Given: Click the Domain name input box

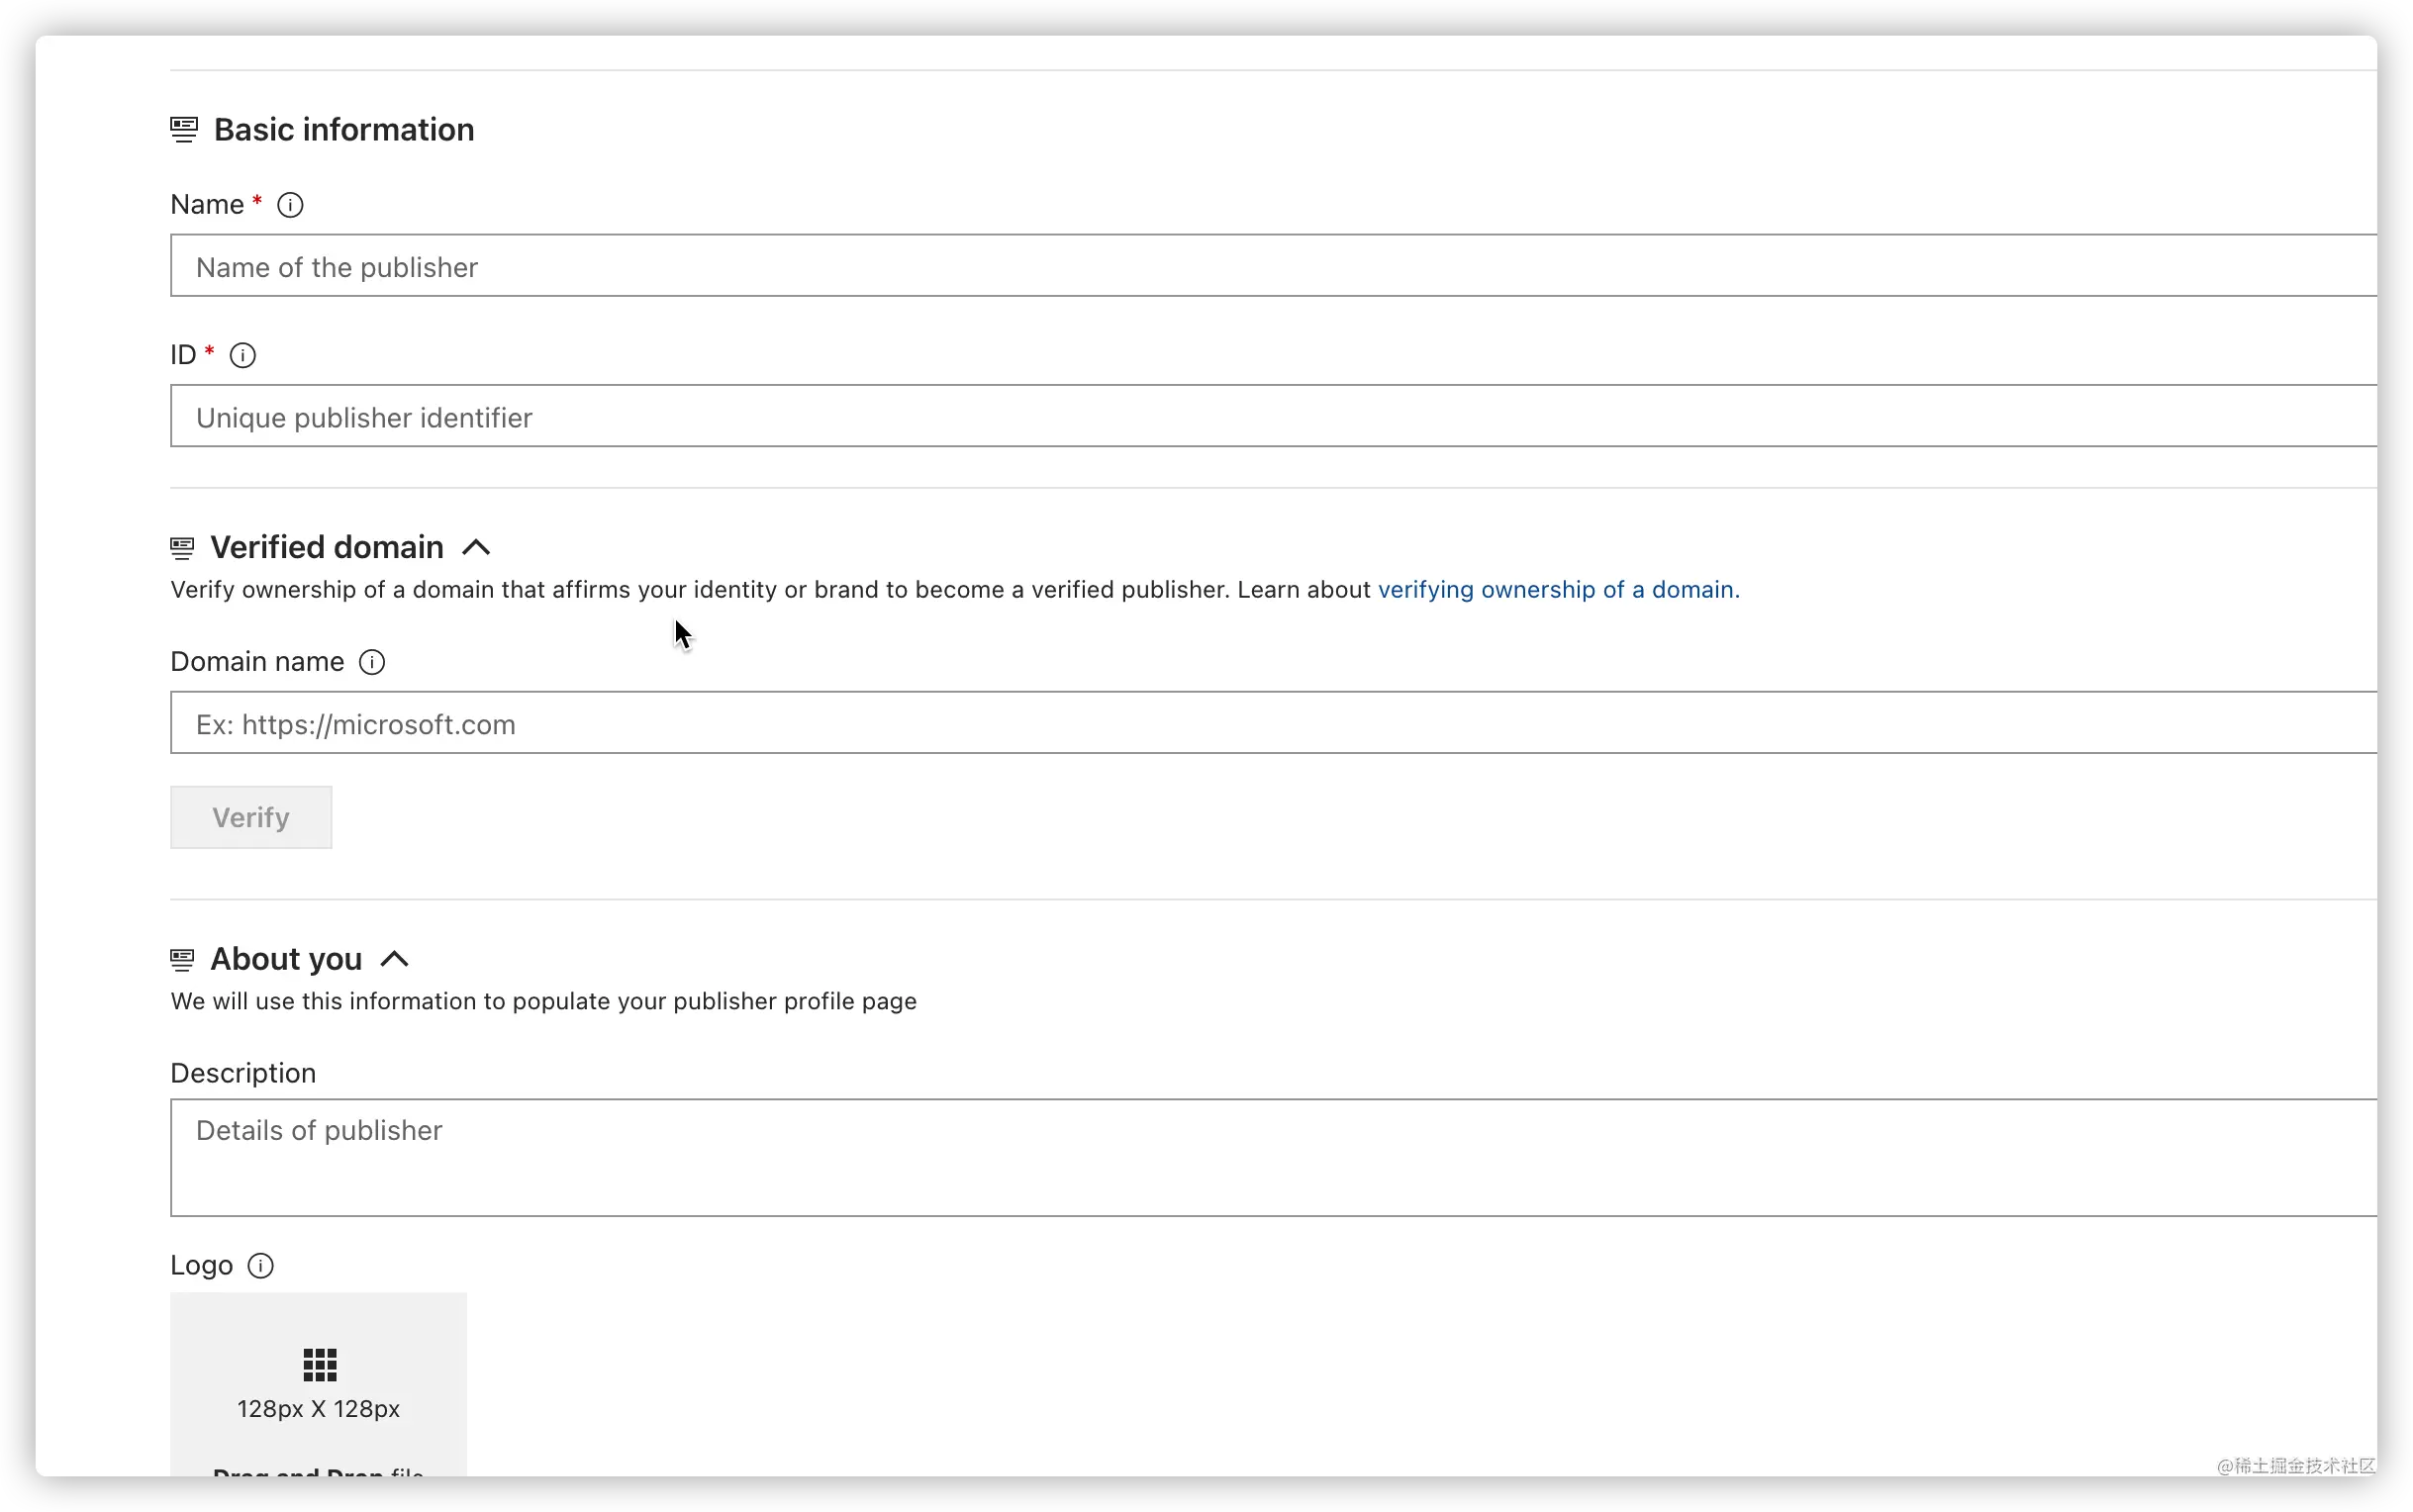Looking at the screenshot, I should point(1270,723).
